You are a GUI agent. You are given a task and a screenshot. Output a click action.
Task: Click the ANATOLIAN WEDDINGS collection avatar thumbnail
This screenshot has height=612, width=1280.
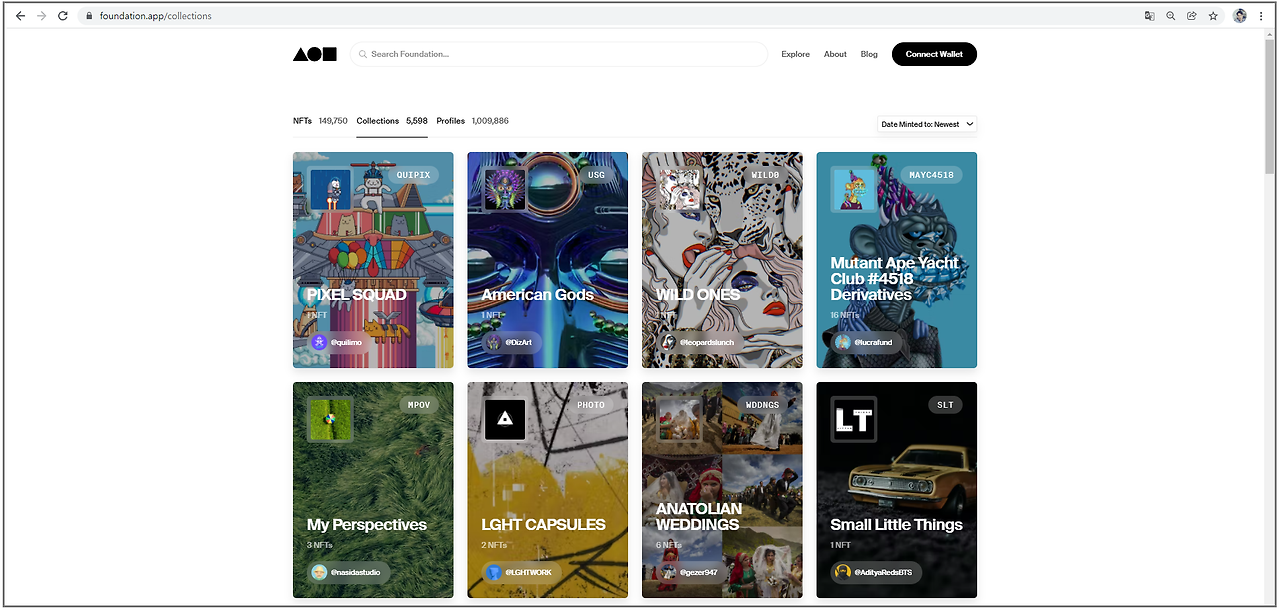coord(679,419)
